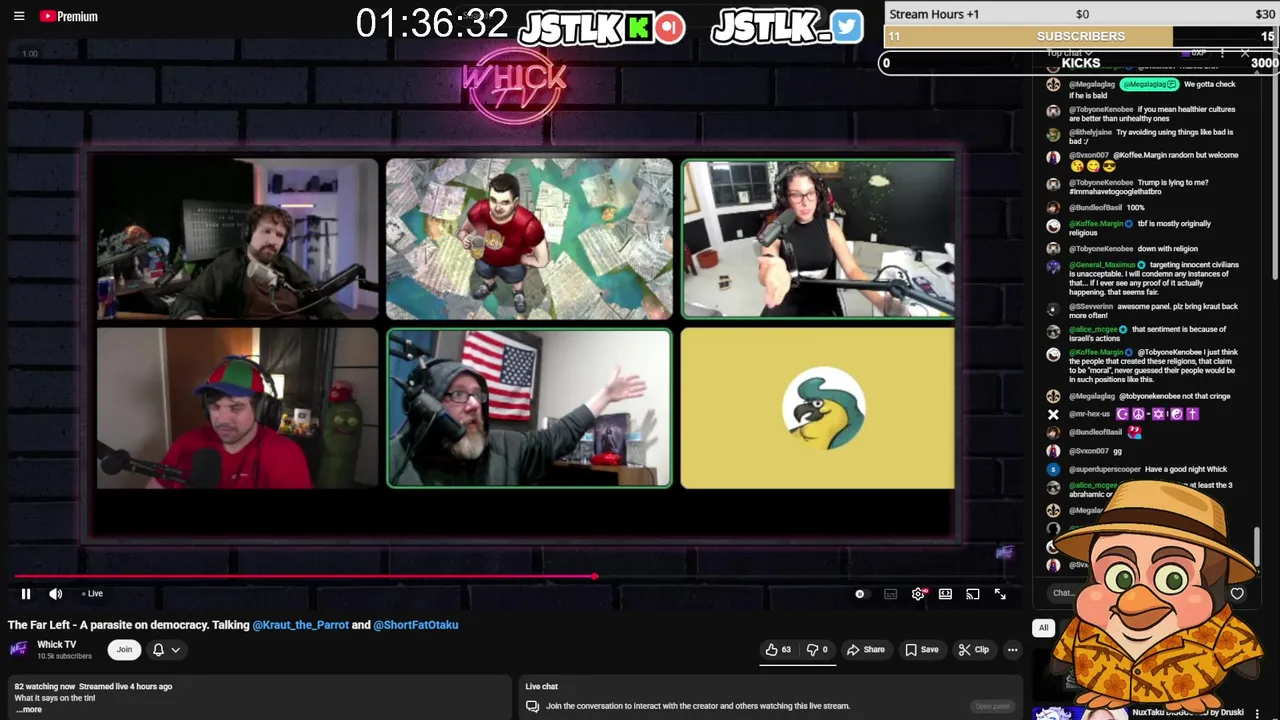Click 'Stream Hours +1' goal text
Screen dimensions: 1280x720
pyautogui.click(x=934, y=14)
